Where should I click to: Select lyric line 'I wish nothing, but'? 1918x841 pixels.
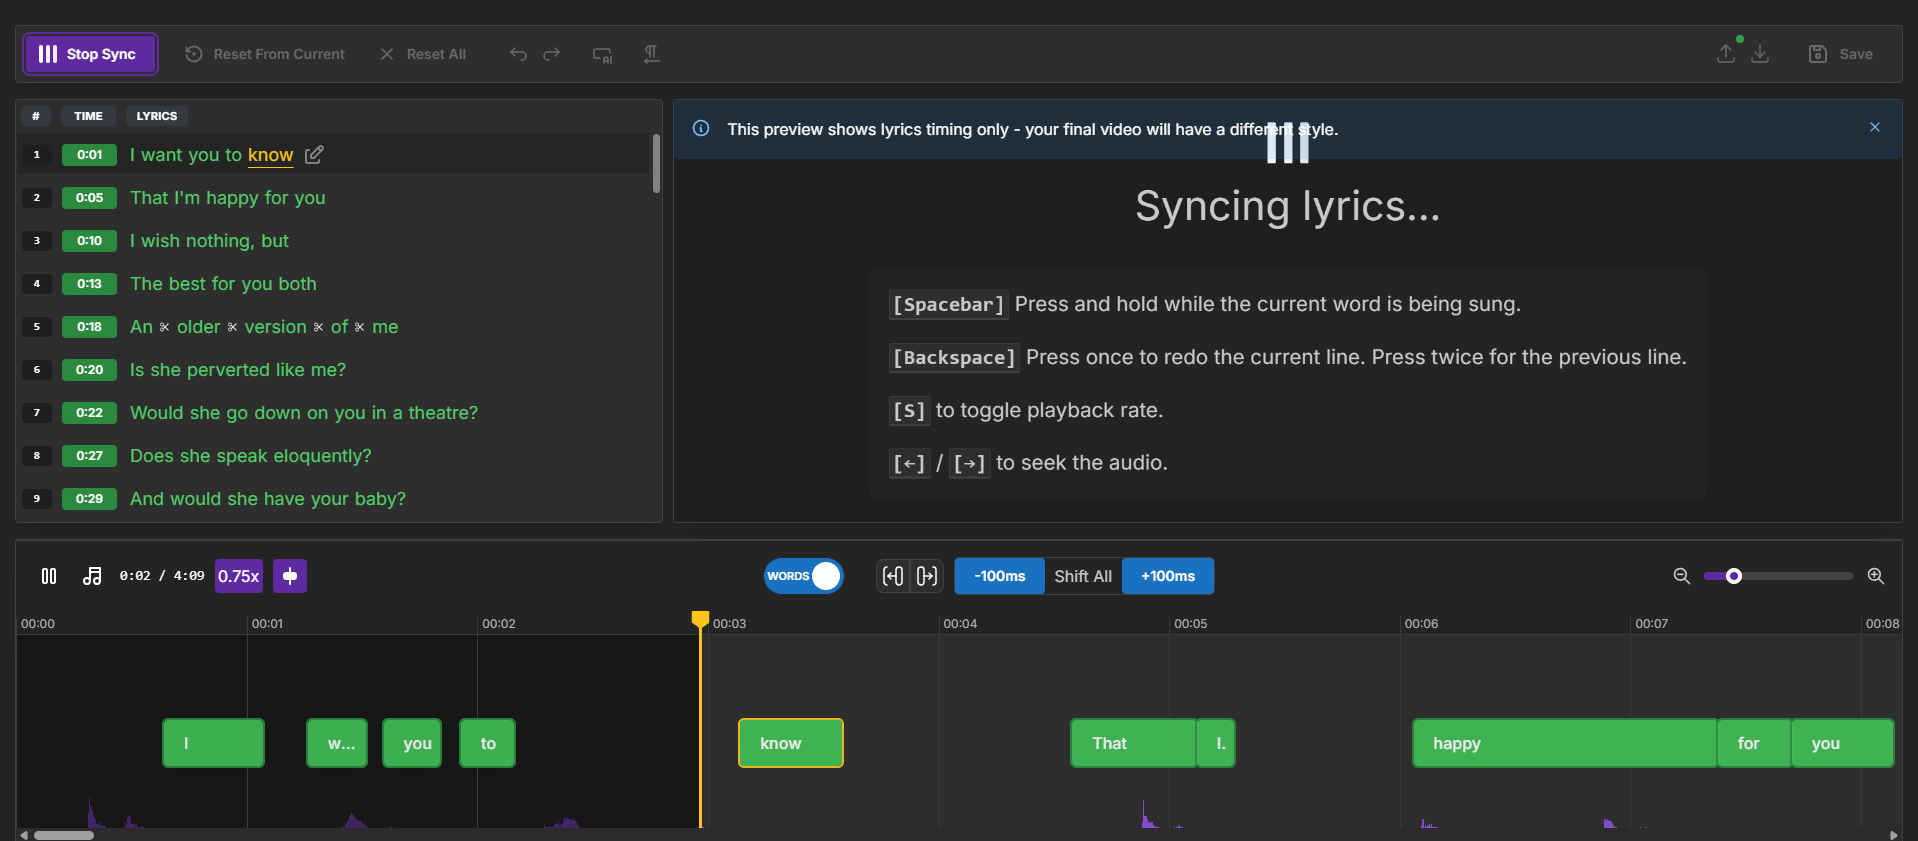[209, 241]
